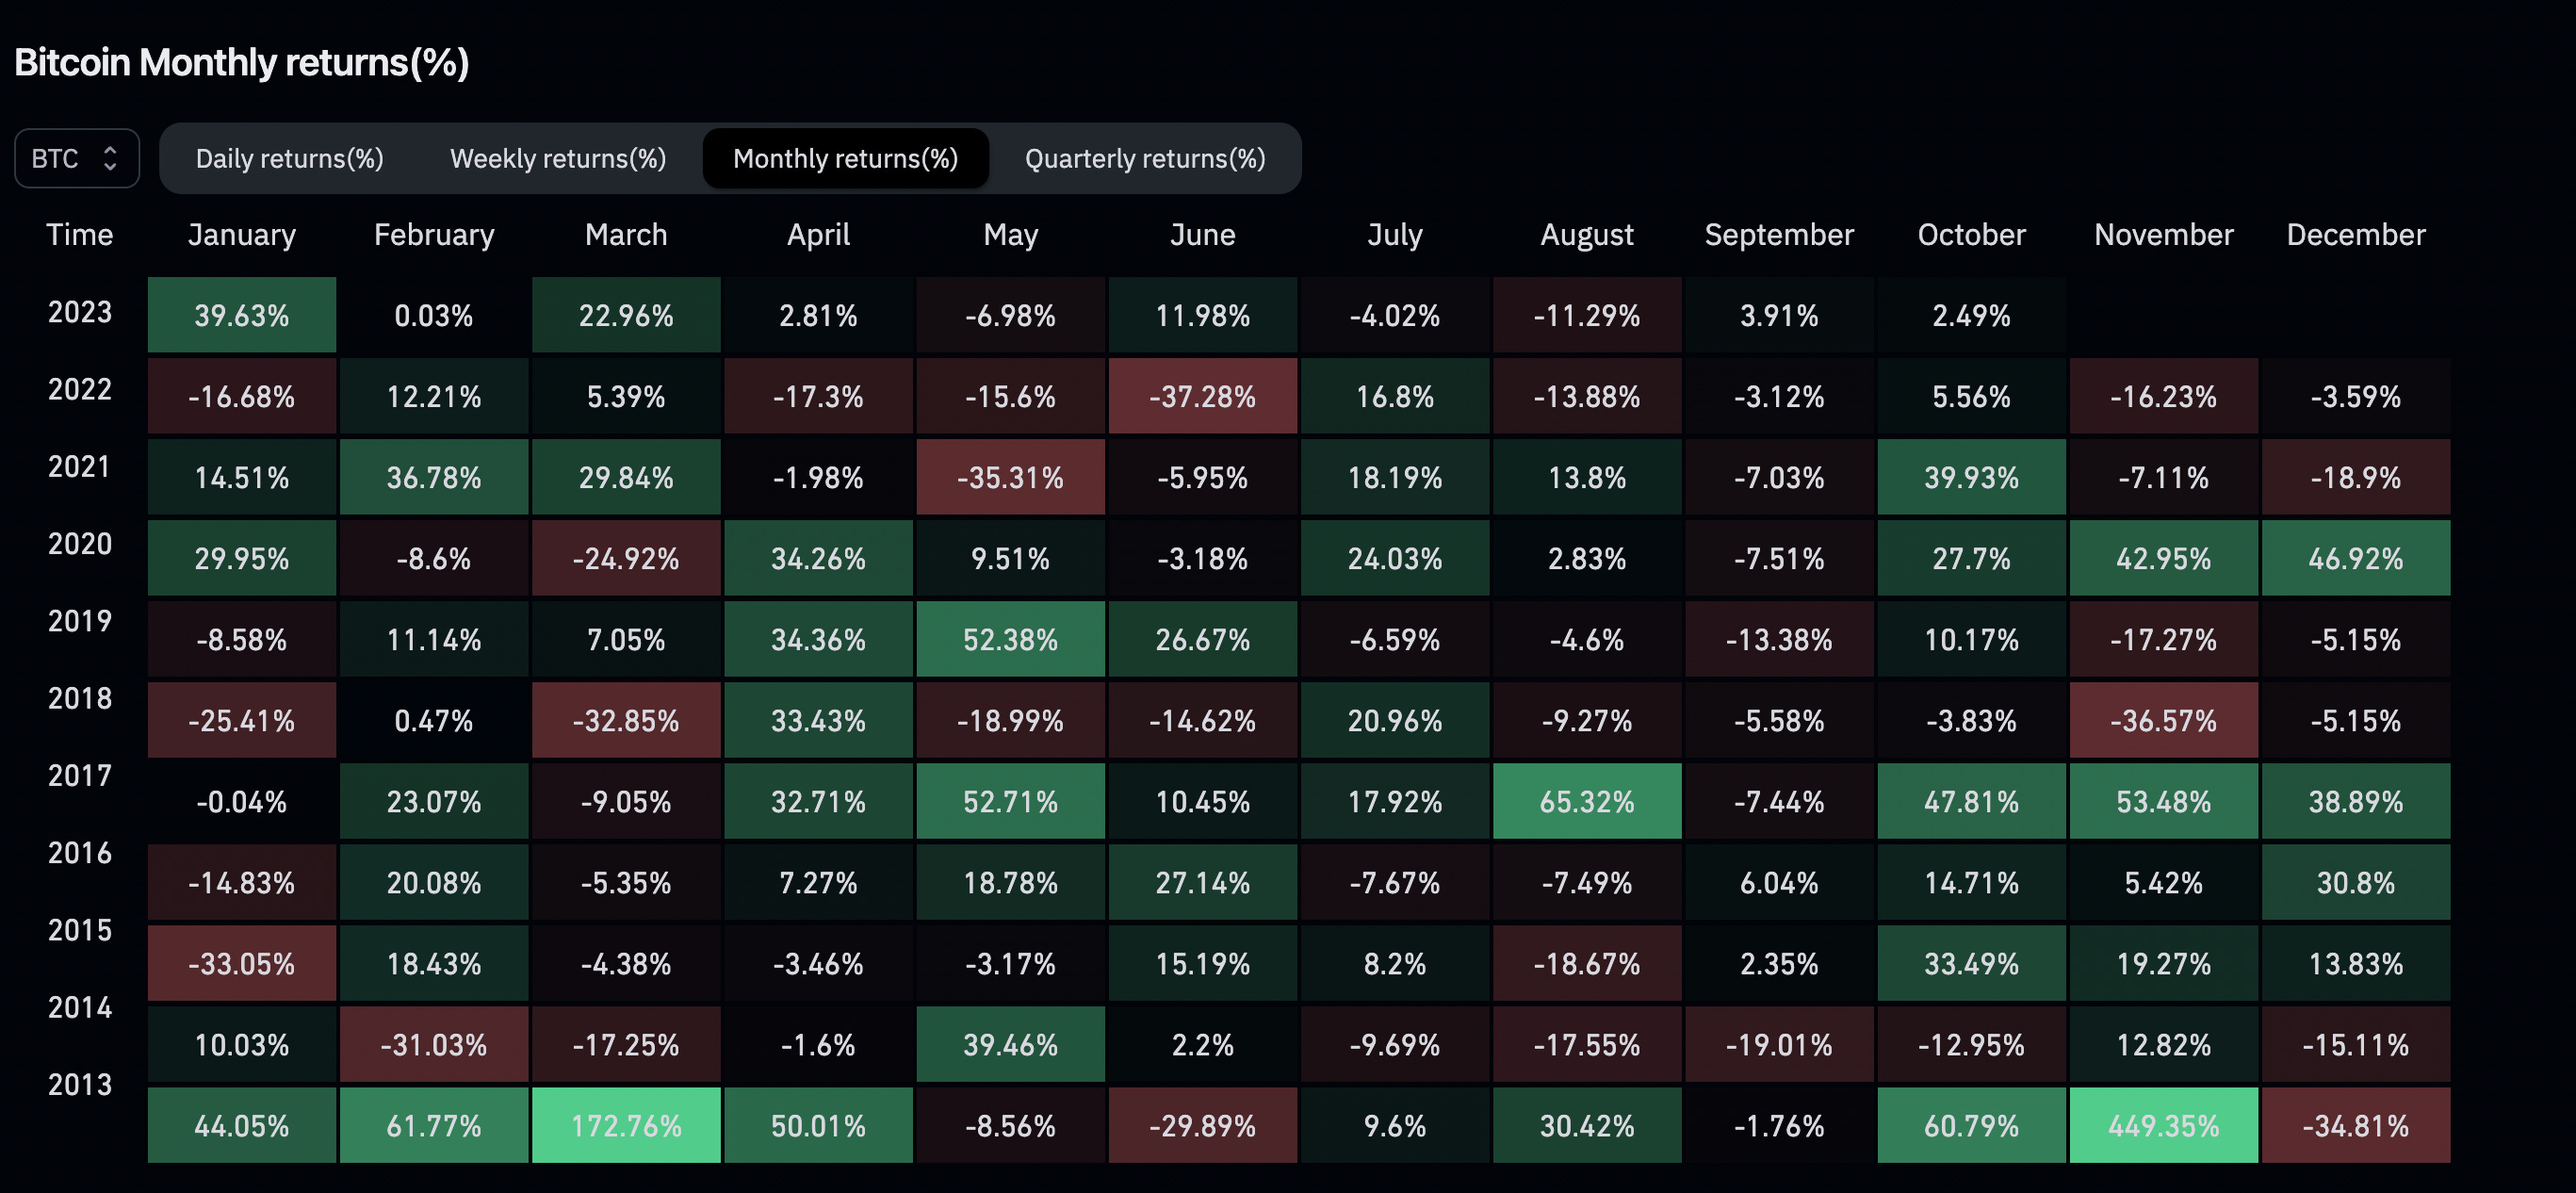Switch to Daily returns(%) view

pos(289,157)
